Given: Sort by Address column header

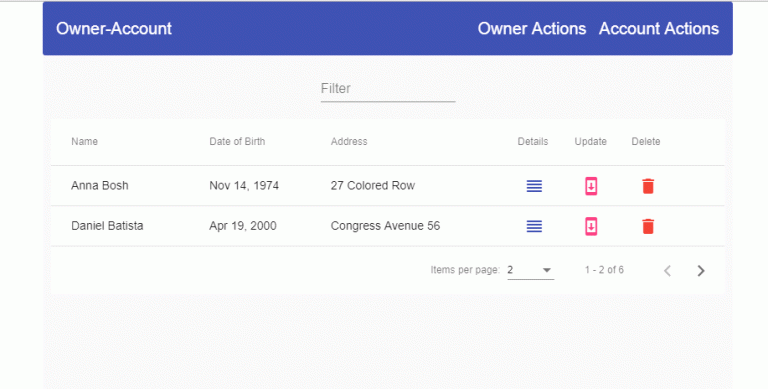Looking at the screenshot, I should 349,142.
